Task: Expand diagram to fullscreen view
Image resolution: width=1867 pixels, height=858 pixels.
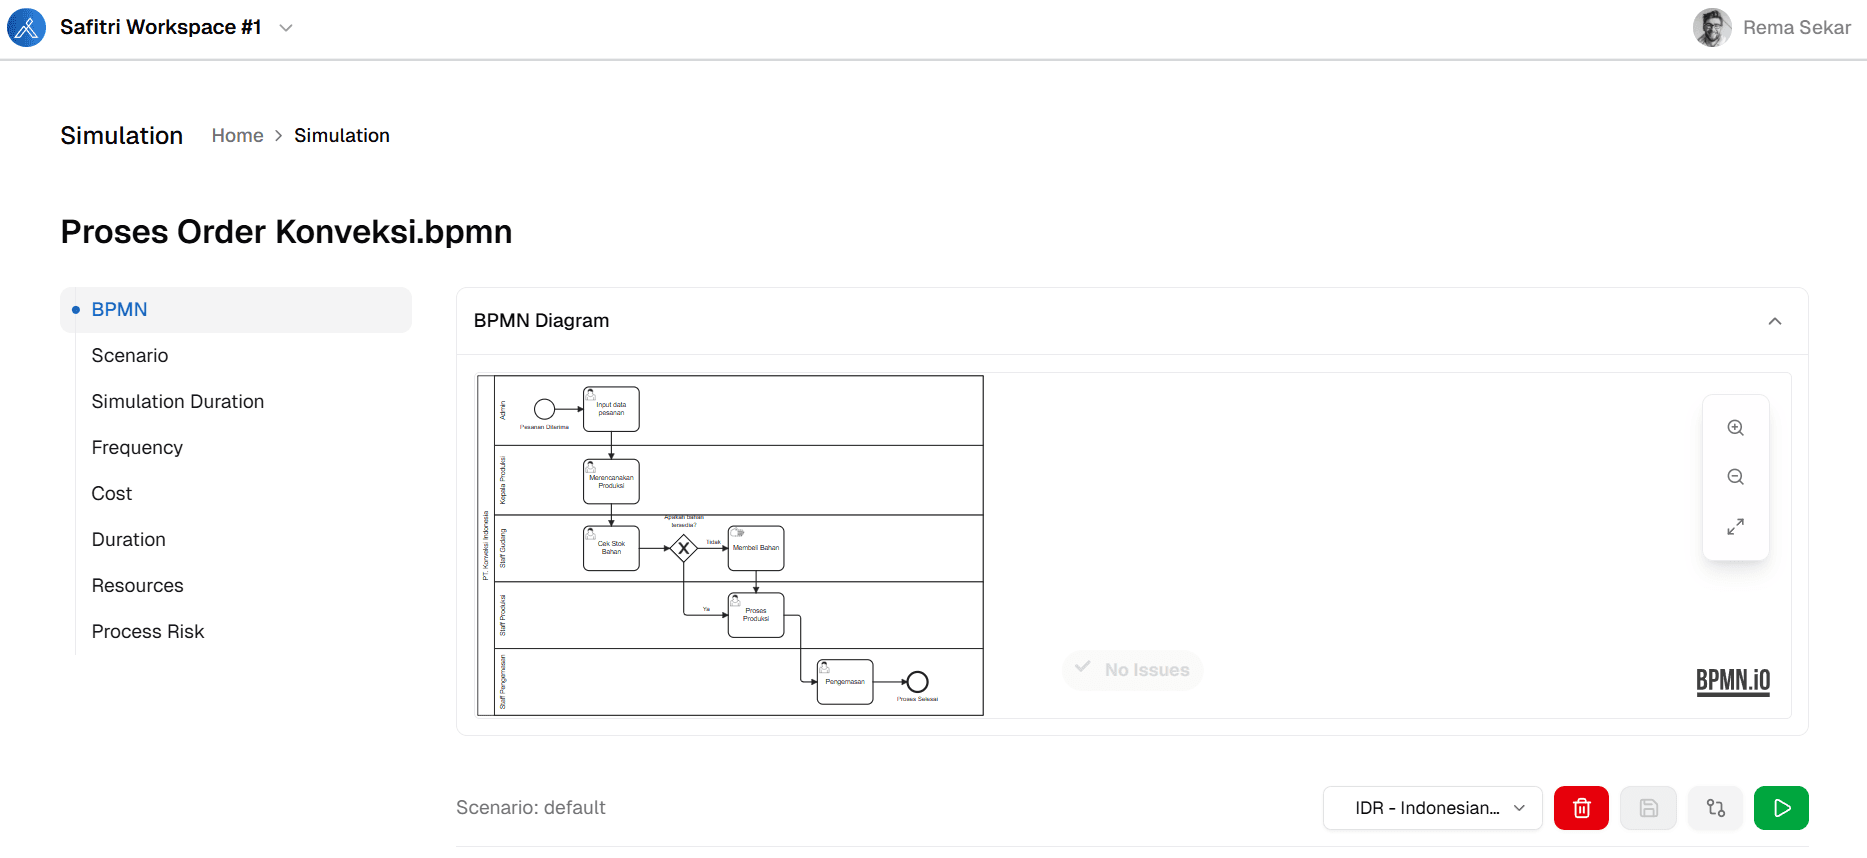Action: [1736, 526]
